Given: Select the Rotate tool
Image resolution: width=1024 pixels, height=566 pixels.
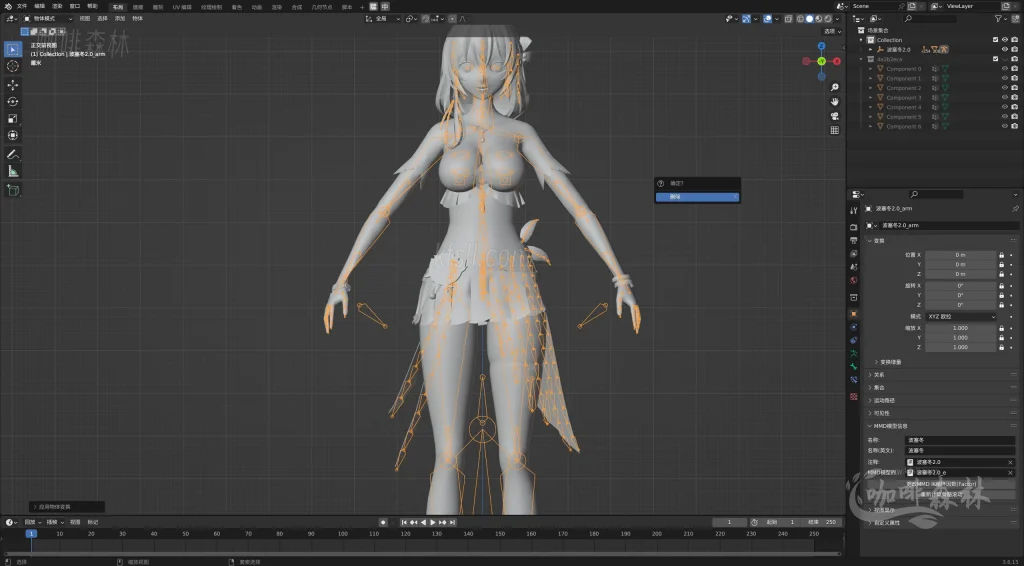Looking at the screenshot, I should click(x=12, y=101).
